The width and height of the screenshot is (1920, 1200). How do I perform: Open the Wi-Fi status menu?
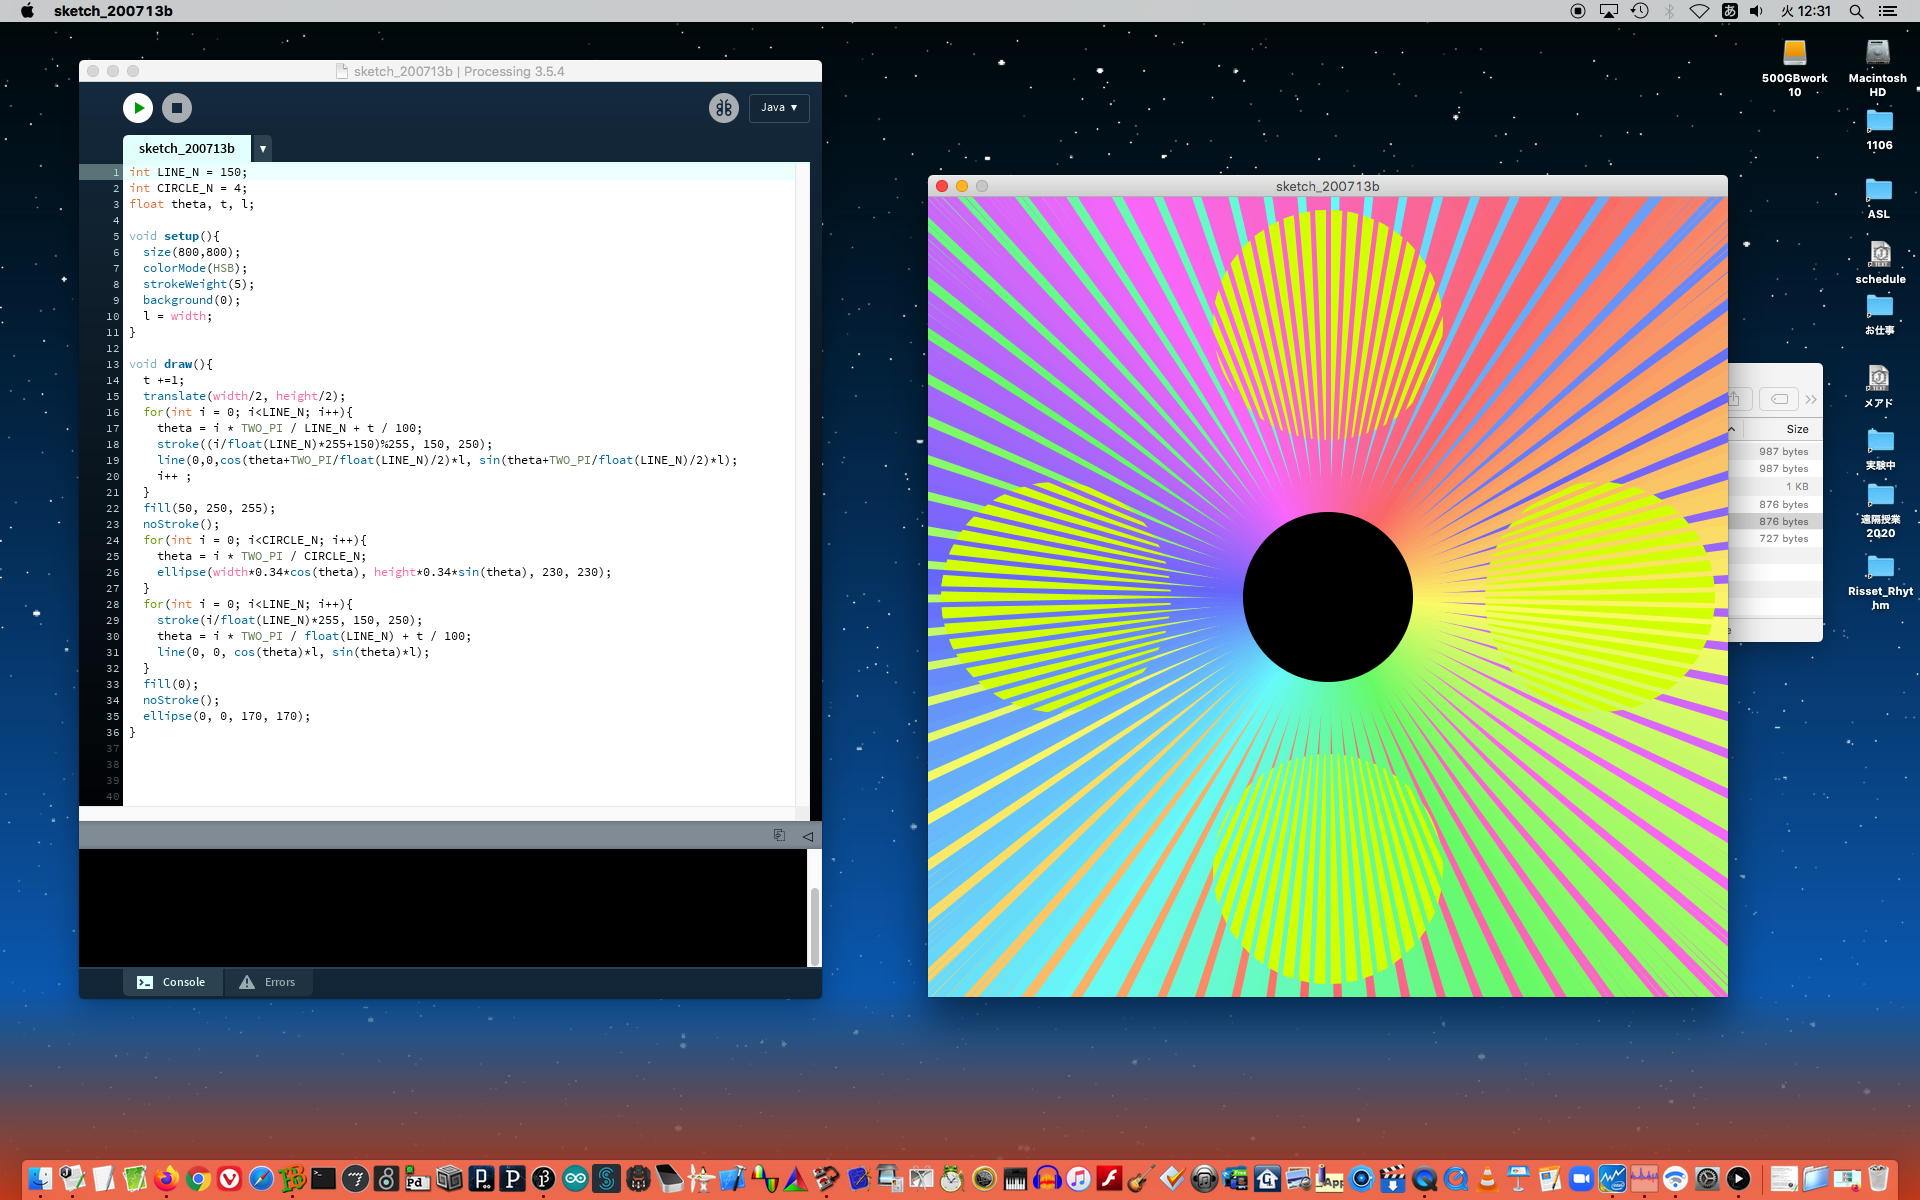click(x=1699, y=11)
